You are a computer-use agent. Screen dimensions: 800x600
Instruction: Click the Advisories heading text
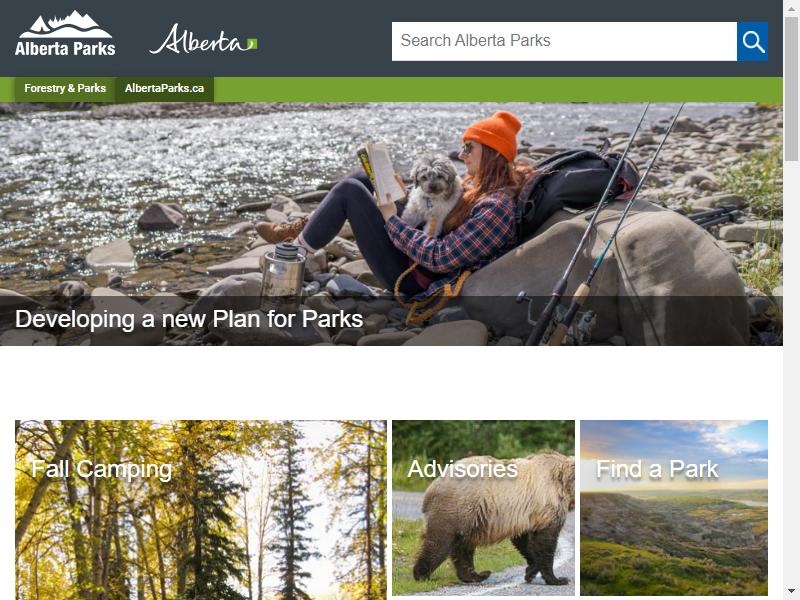click(462, 469)
